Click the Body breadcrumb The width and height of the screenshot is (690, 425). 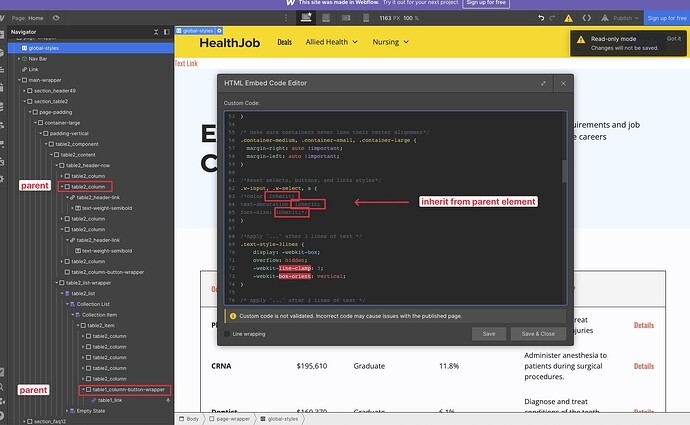[x=189, y=419]
